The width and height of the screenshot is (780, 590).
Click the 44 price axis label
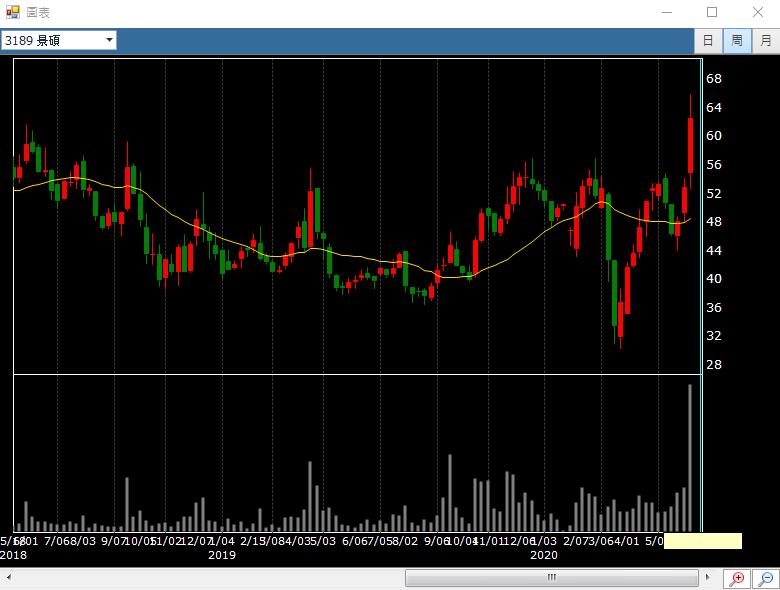[x=714, y=250]
